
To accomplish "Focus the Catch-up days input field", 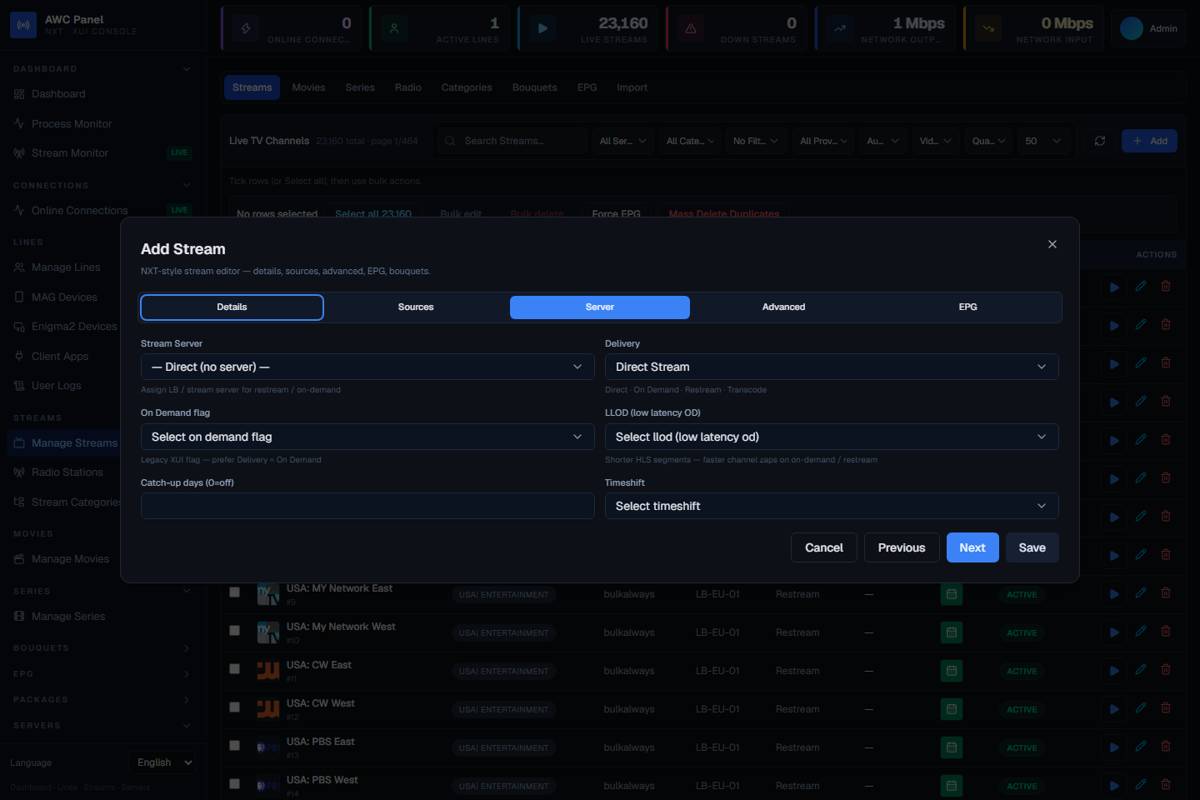I will click(x=368, y=506).
